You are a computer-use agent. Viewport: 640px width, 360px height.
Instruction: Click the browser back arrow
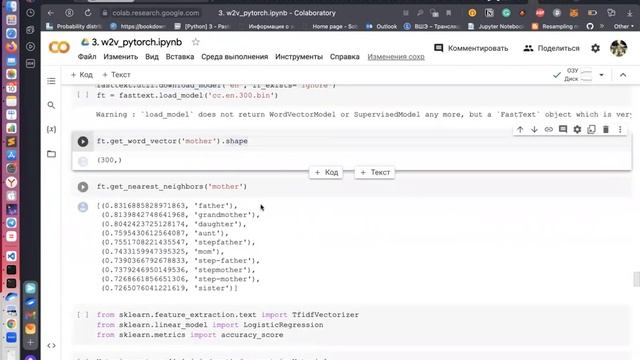(x=51, y=13)
